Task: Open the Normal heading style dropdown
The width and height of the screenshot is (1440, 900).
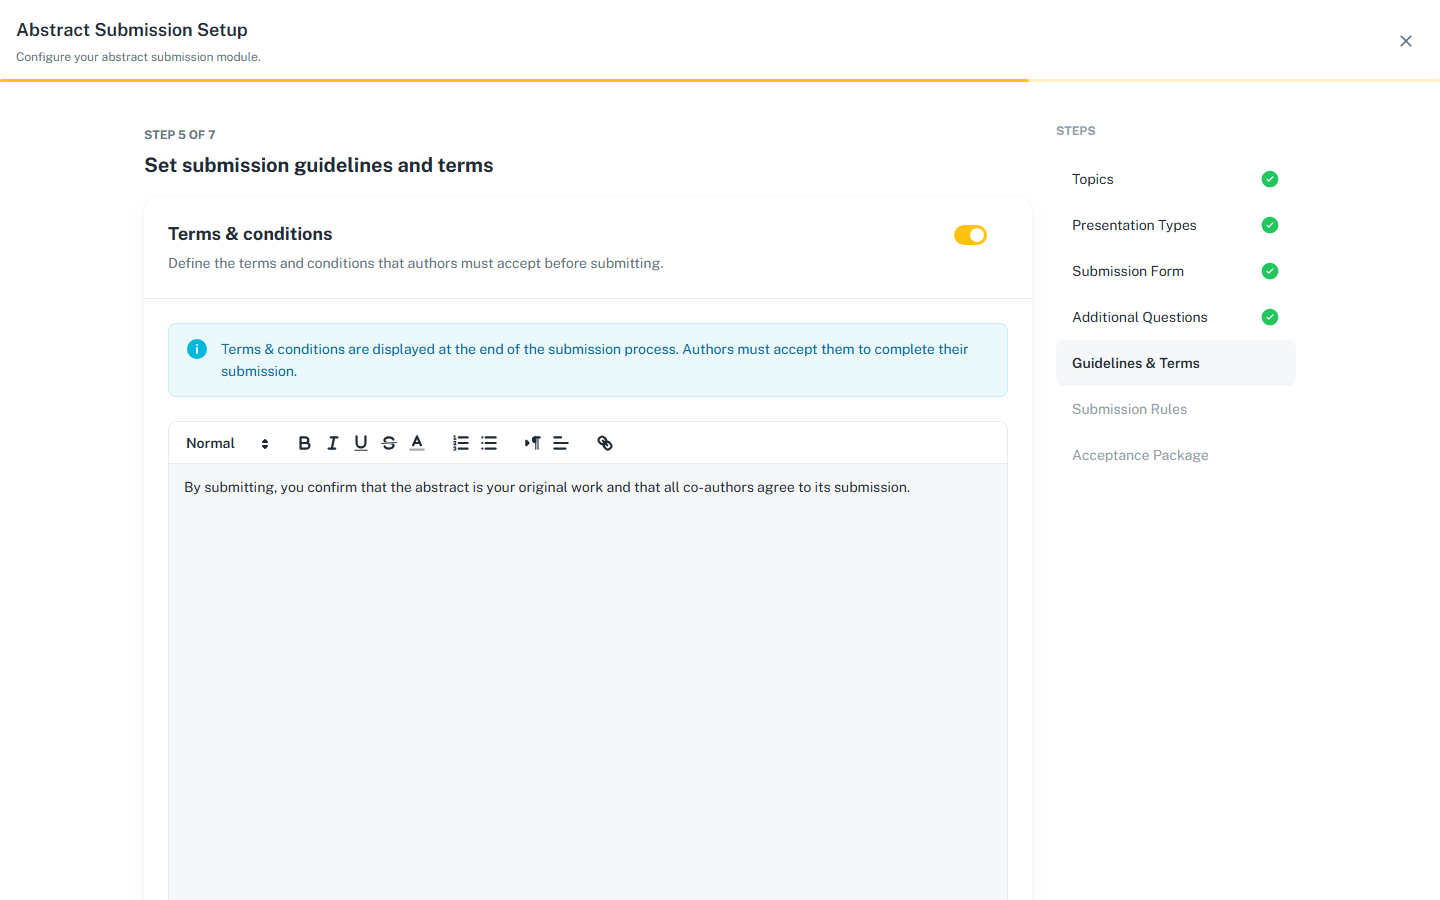Action: 228,443
